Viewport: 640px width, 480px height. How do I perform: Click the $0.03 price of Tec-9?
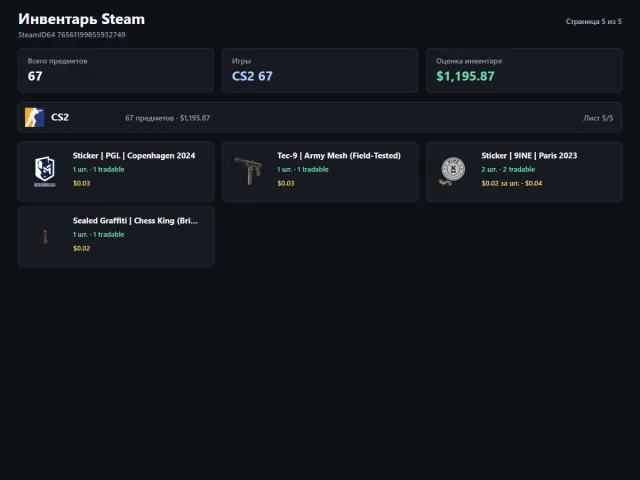[x=286, y=183]
